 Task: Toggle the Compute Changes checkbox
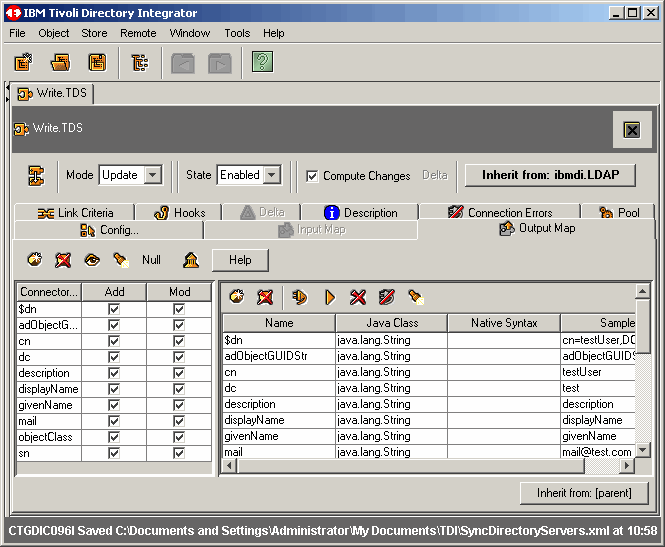click(x=312, y=176)
